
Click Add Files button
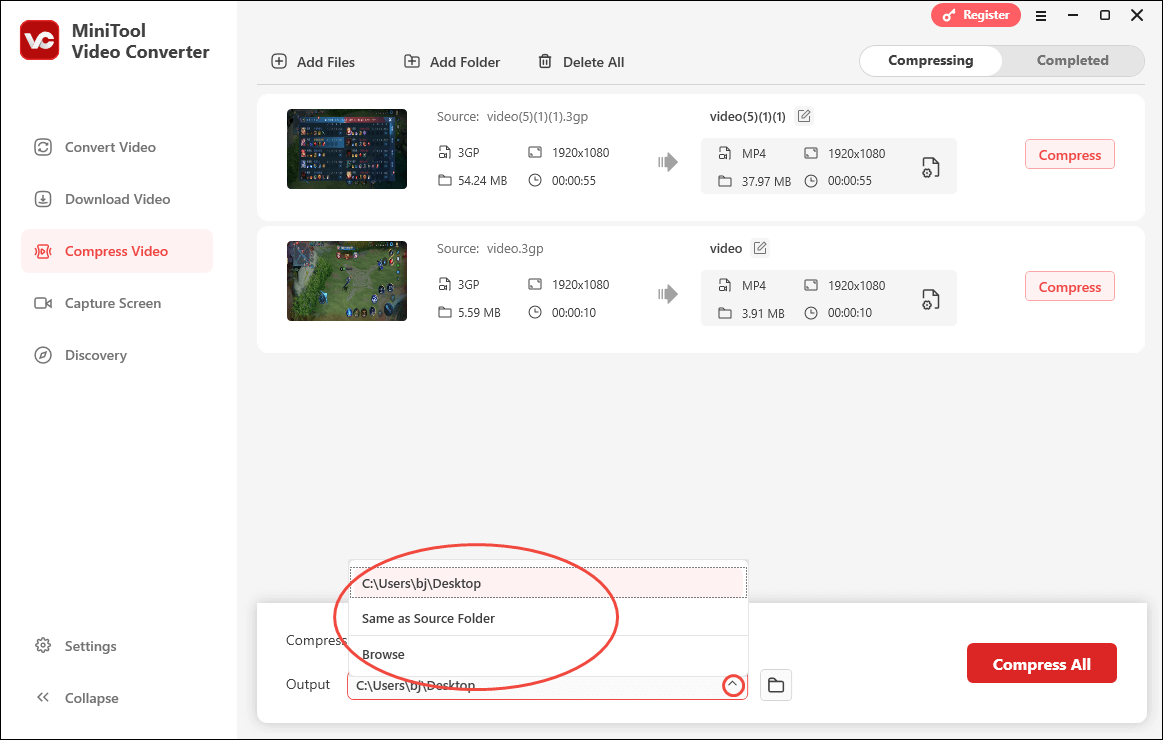313,62
